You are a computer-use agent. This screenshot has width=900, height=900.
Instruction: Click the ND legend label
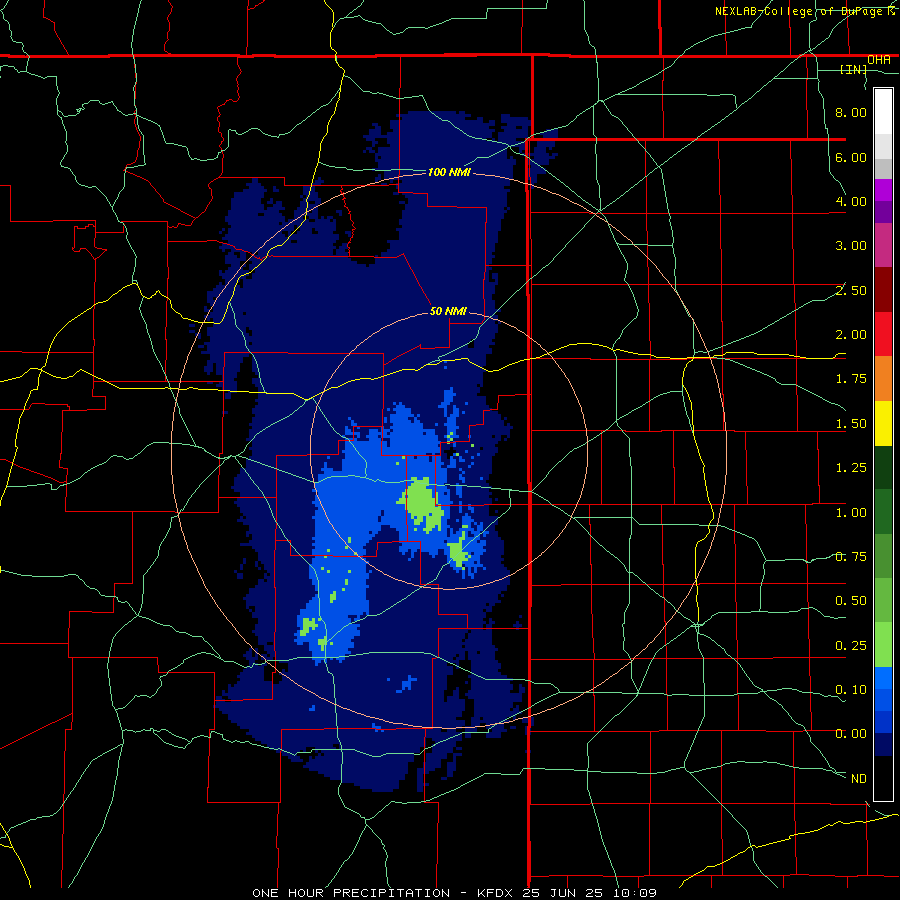click(859, 779)
